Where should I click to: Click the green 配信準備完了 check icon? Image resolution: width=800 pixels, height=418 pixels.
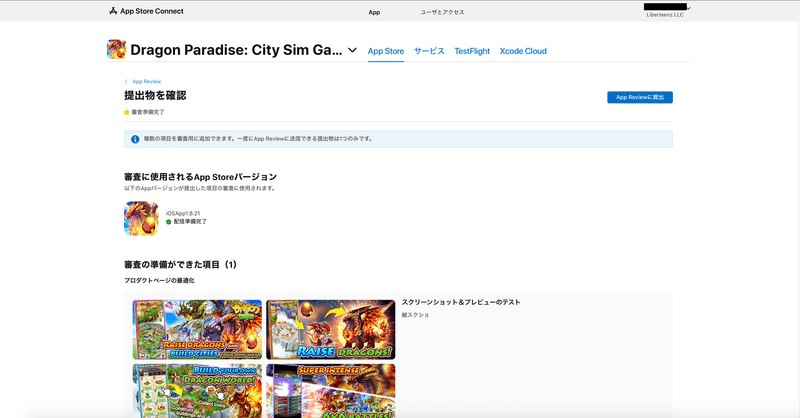(x=168, y=222)
